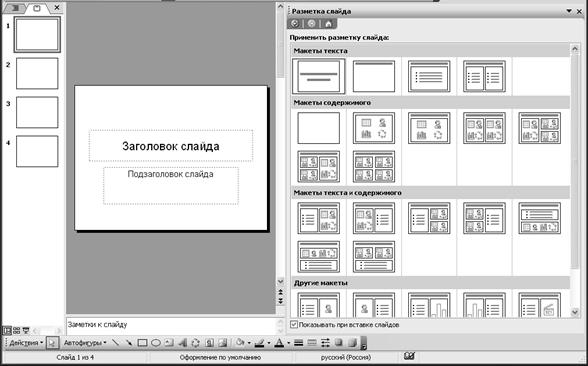This screenshot has width=588, height=366.
Task: Open the Действия dropdown menu
Action: click(26, 343)
